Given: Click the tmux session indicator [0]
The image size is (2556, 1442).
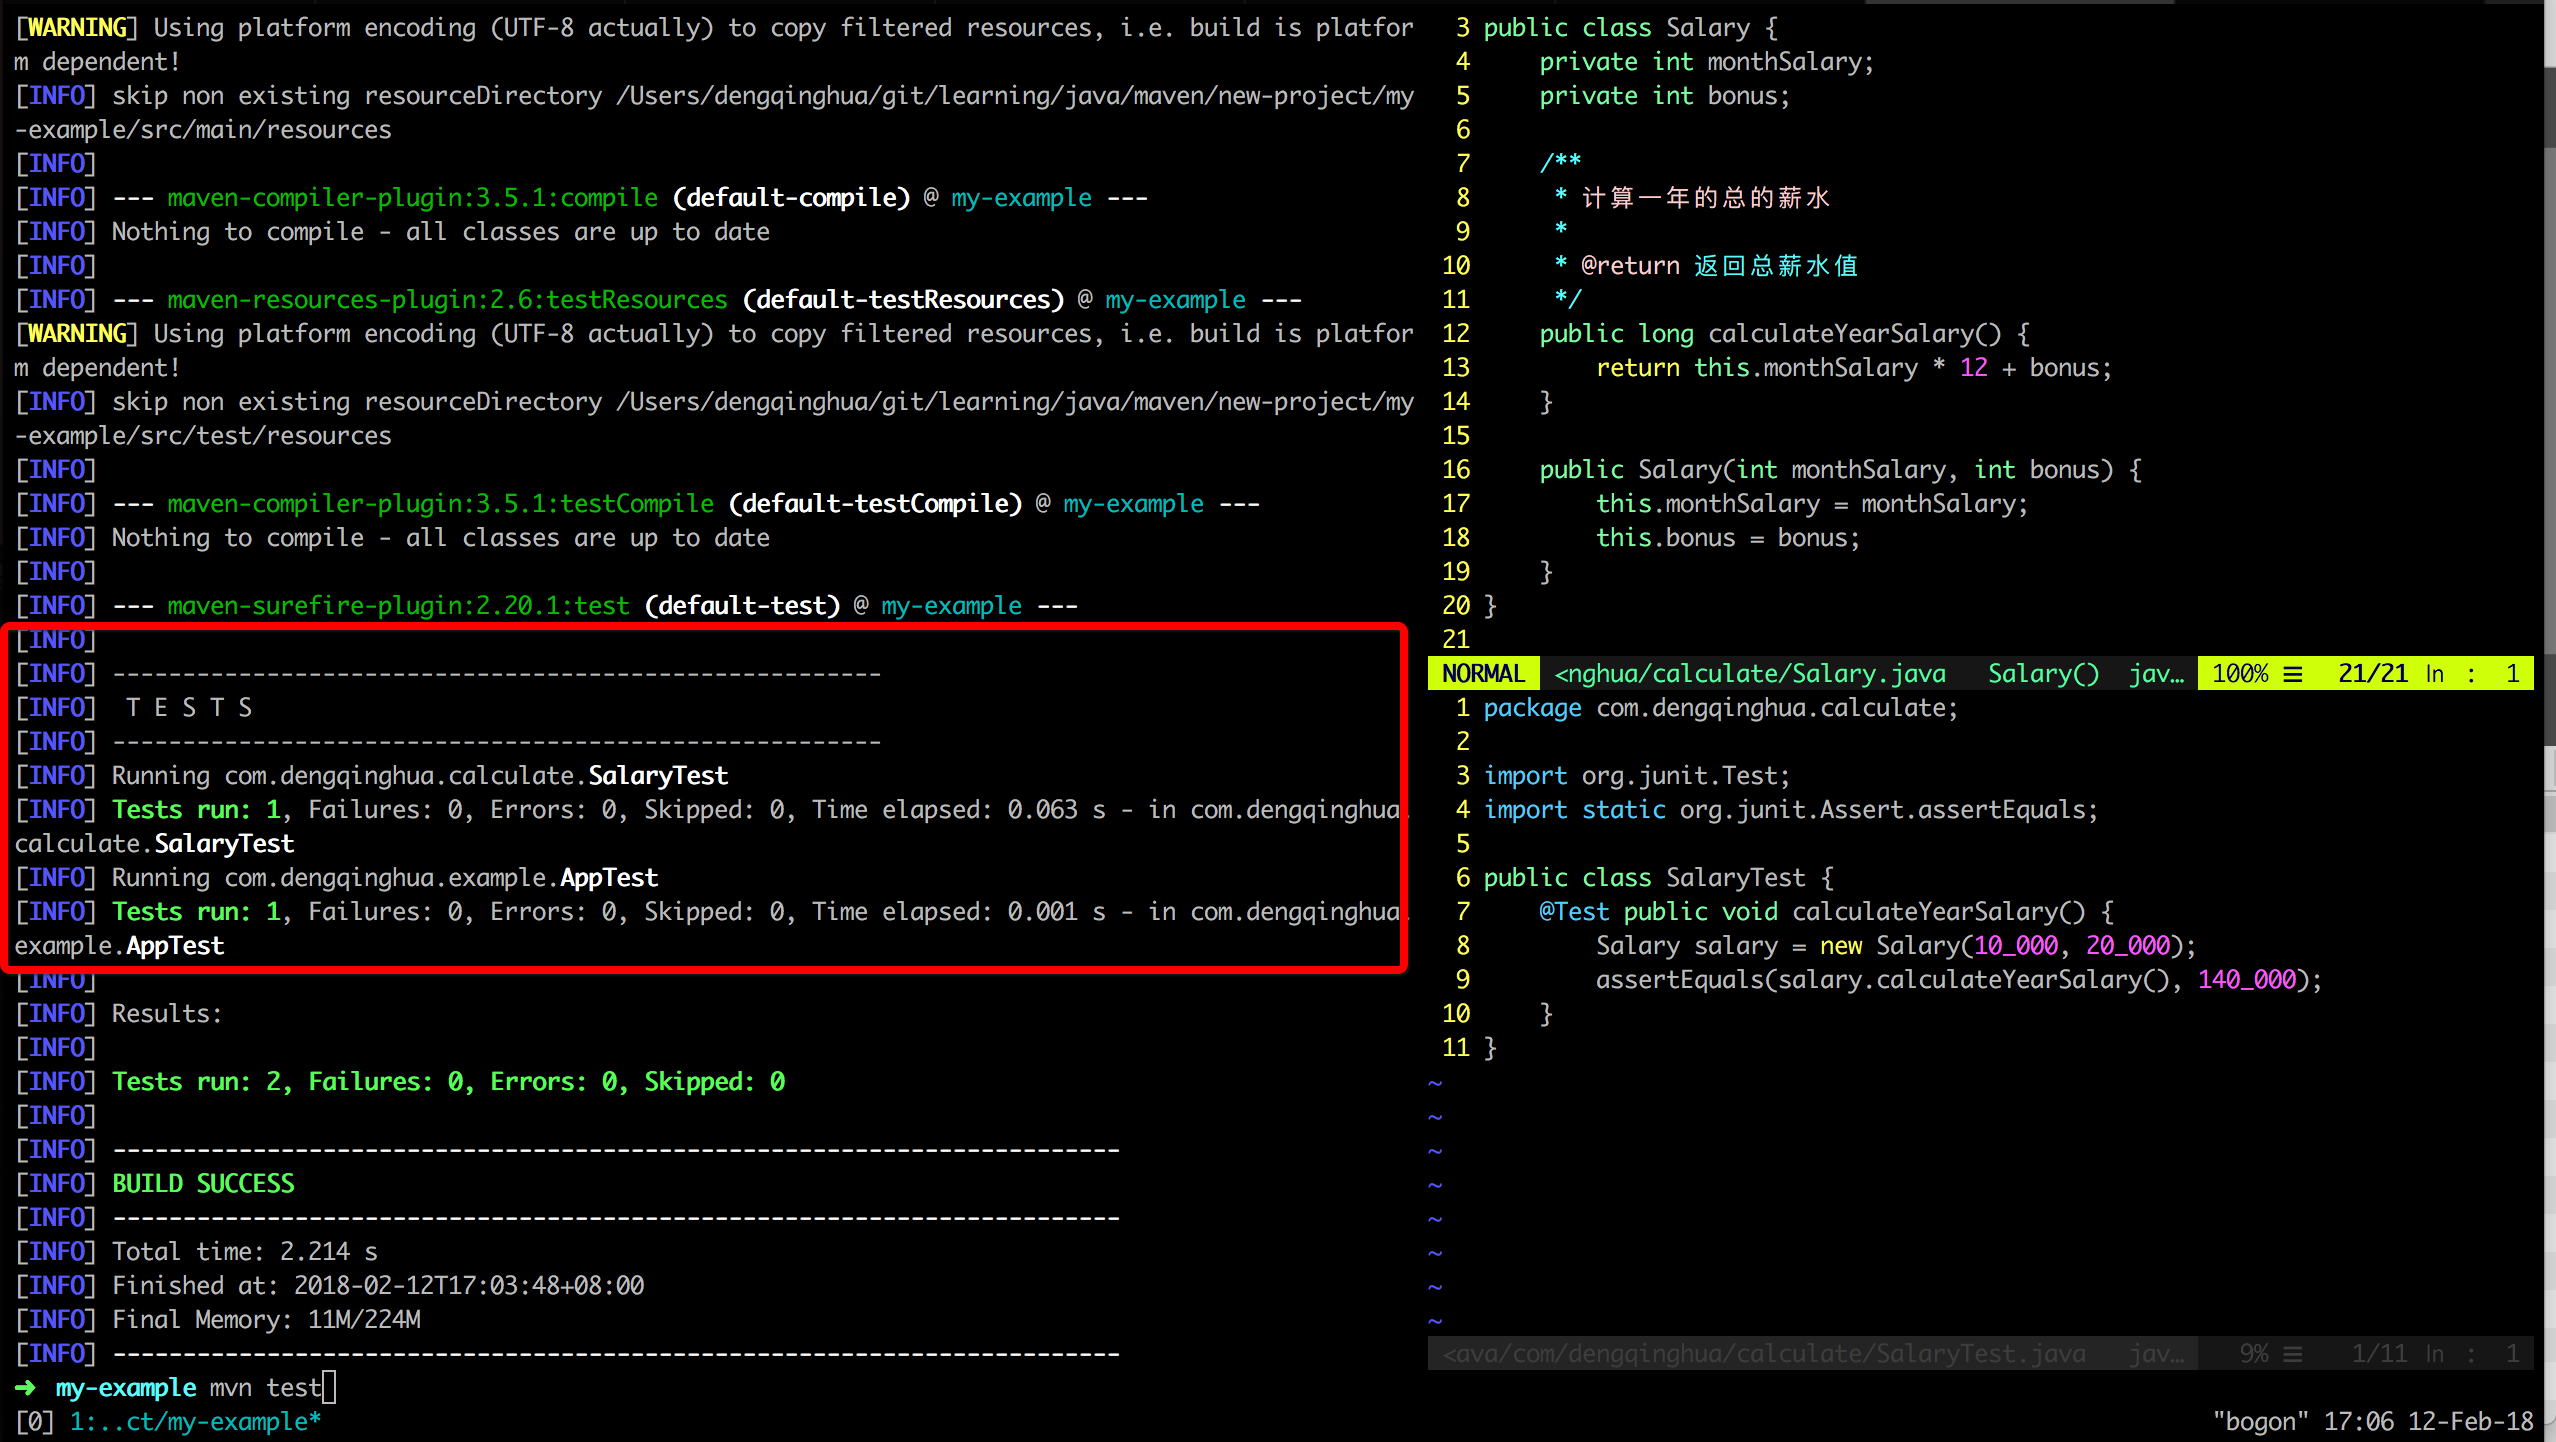Looking at the screenshot, I should pos(34,1422).
